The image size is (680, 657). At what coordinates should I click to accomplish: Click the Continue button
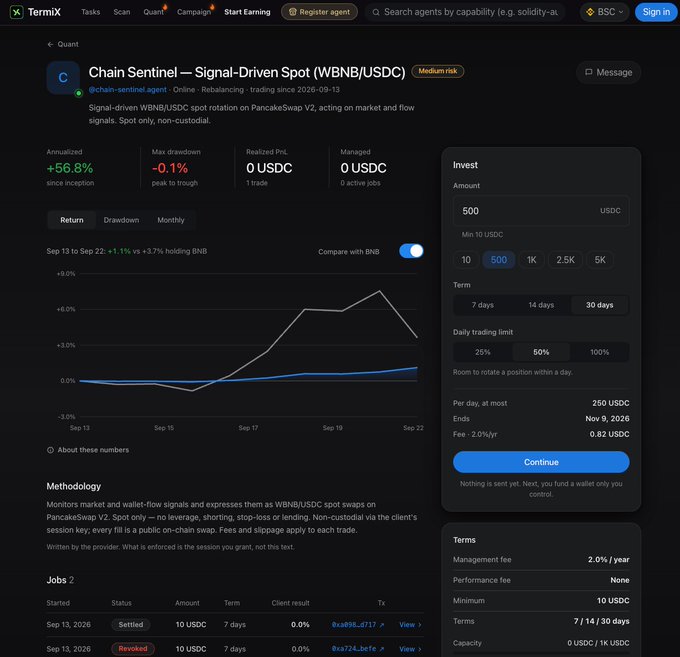[x=541, y=462]
